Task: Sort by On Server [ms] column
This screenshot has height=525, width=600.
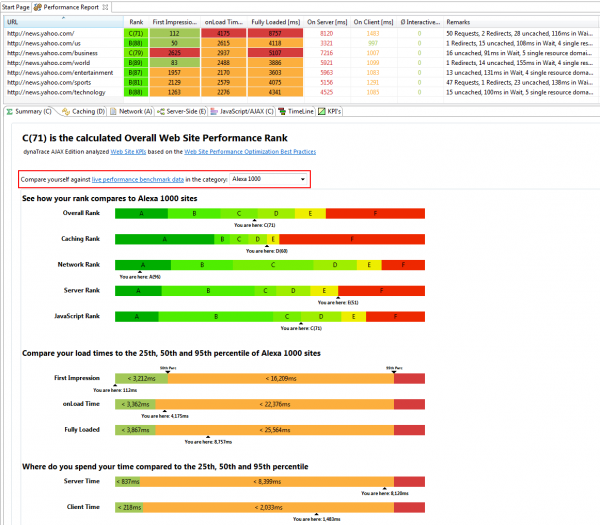Action: 327,22
